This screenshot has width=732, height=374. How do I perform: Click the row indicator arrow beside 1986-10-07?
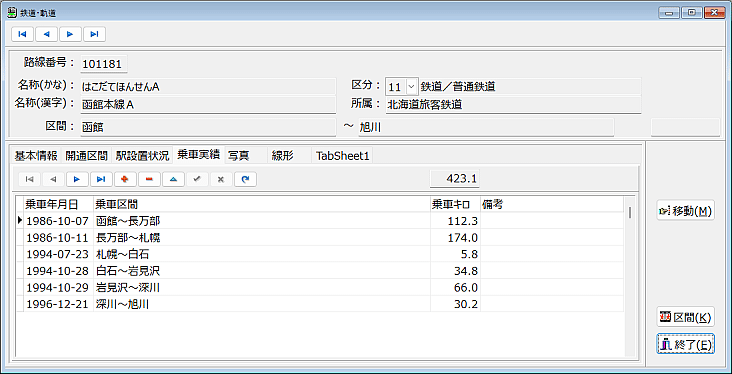tap(20, 220)
